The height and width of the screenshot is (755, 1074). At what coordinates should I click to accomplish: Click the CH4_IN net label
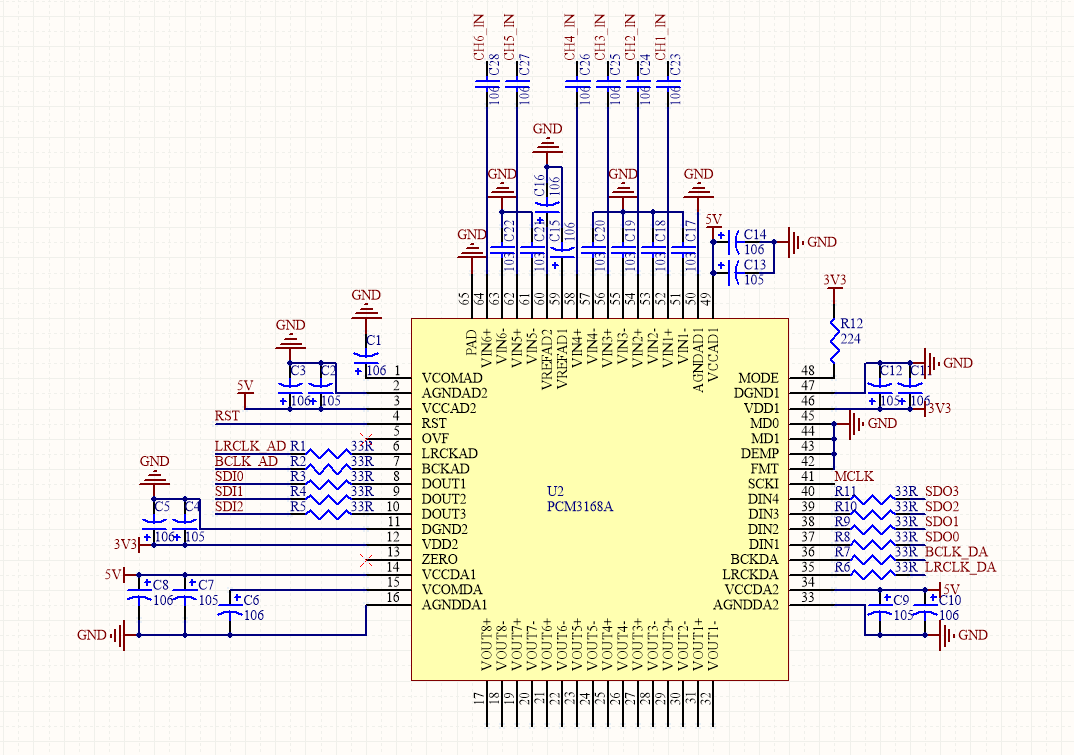pos(569,37)
